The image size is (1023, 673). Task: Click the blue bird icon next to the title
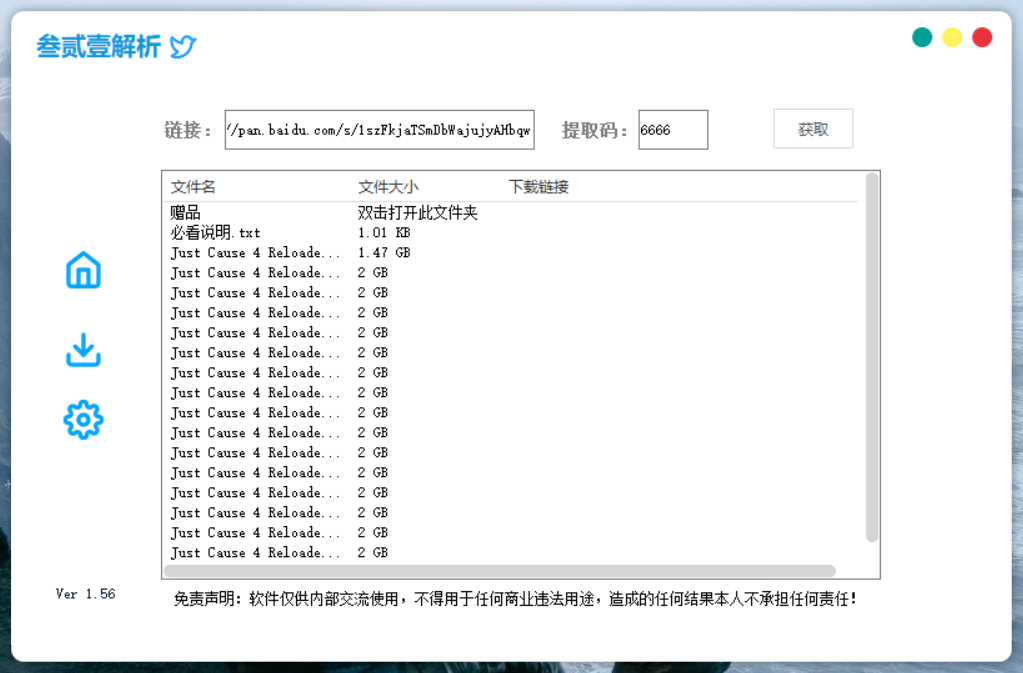coord(181,45)
